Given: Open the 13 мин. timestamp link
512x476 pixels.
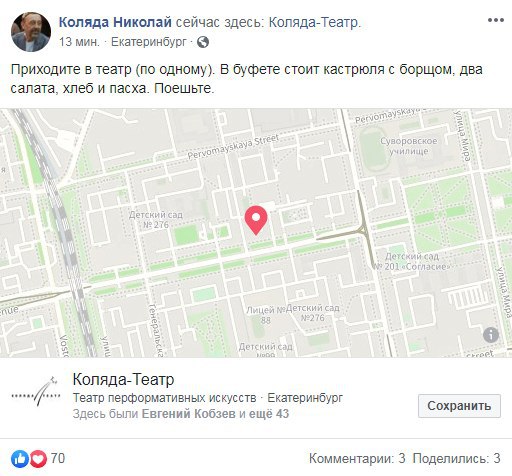Looking at the screenshot, I should [x=79, y=42].
